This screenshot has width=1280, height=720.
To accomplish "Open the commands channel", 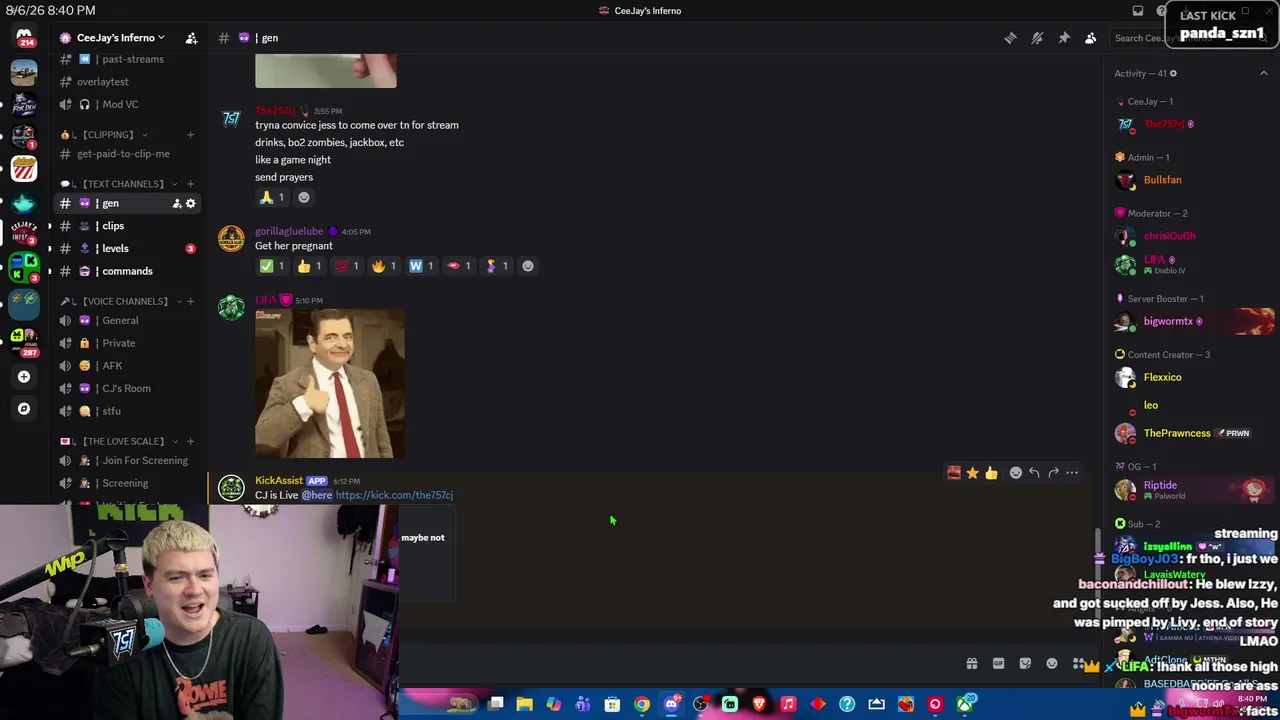I will point(126,271).
